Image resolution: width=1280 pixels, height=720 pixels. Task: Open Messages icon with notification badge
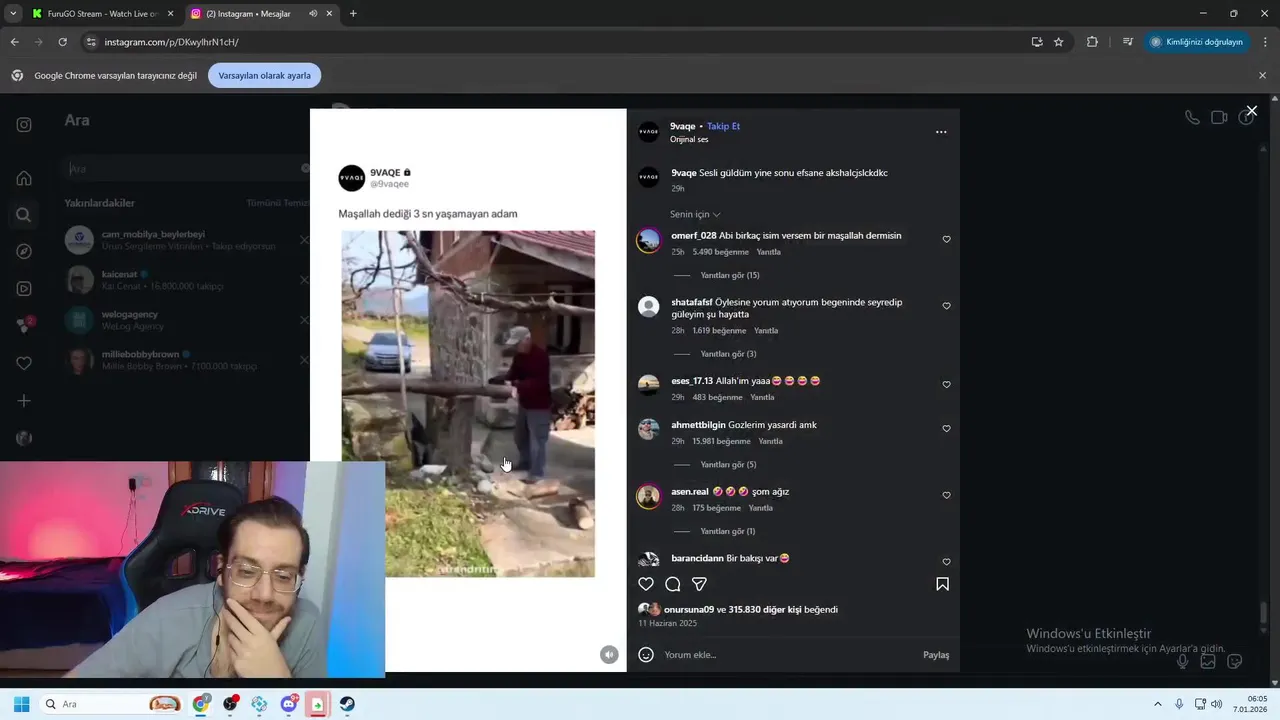click(x=24, y=325)
